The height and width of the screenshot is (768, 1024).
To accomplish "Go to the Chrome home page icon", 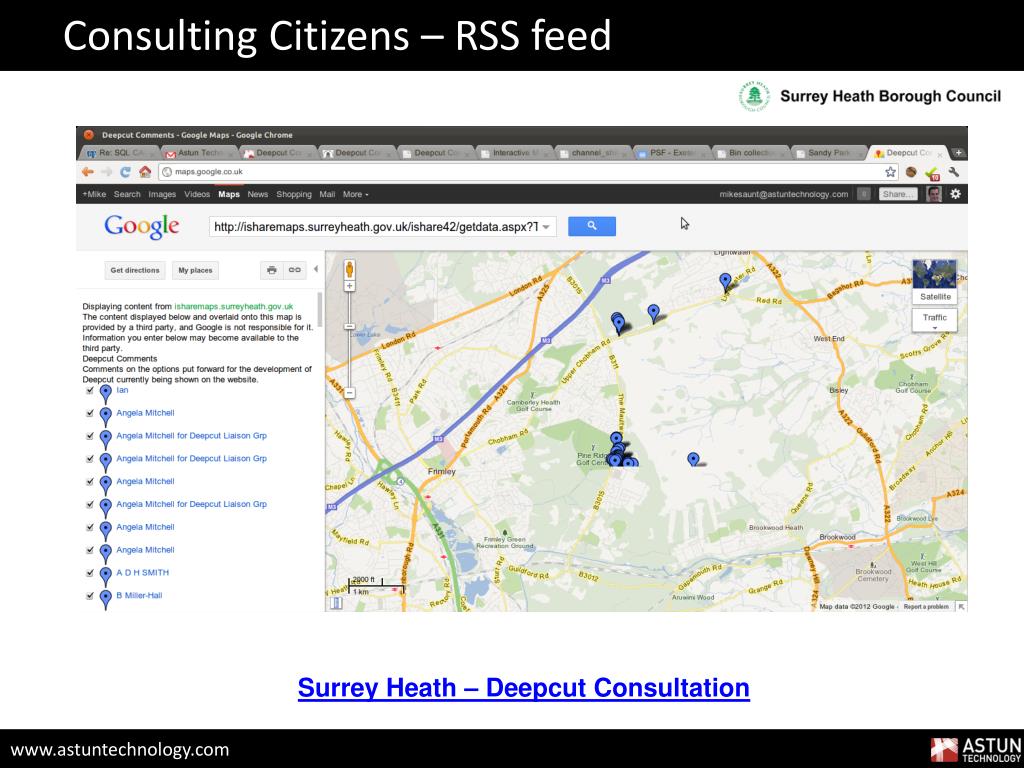I will coord(145,172).
